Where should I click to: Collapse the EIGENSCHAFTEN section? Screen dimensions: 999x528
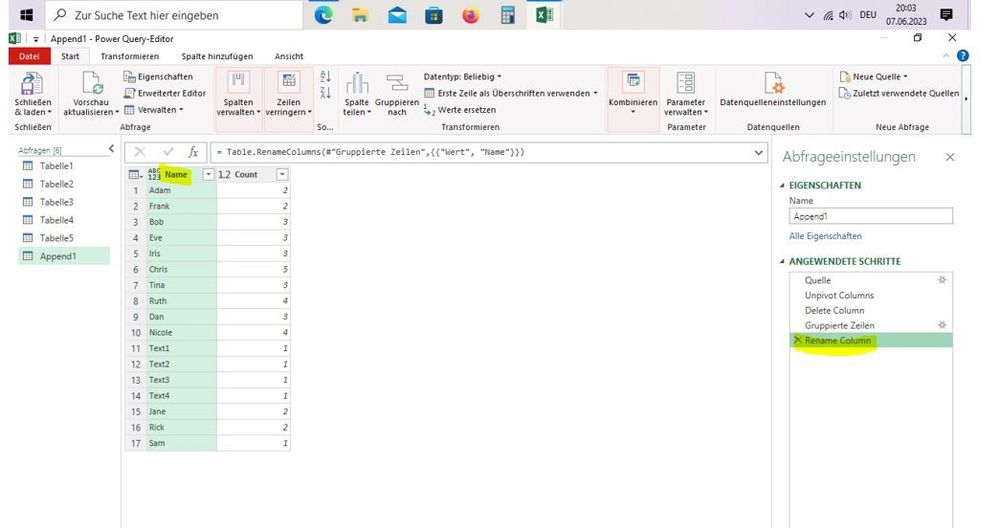coord(782,185)
